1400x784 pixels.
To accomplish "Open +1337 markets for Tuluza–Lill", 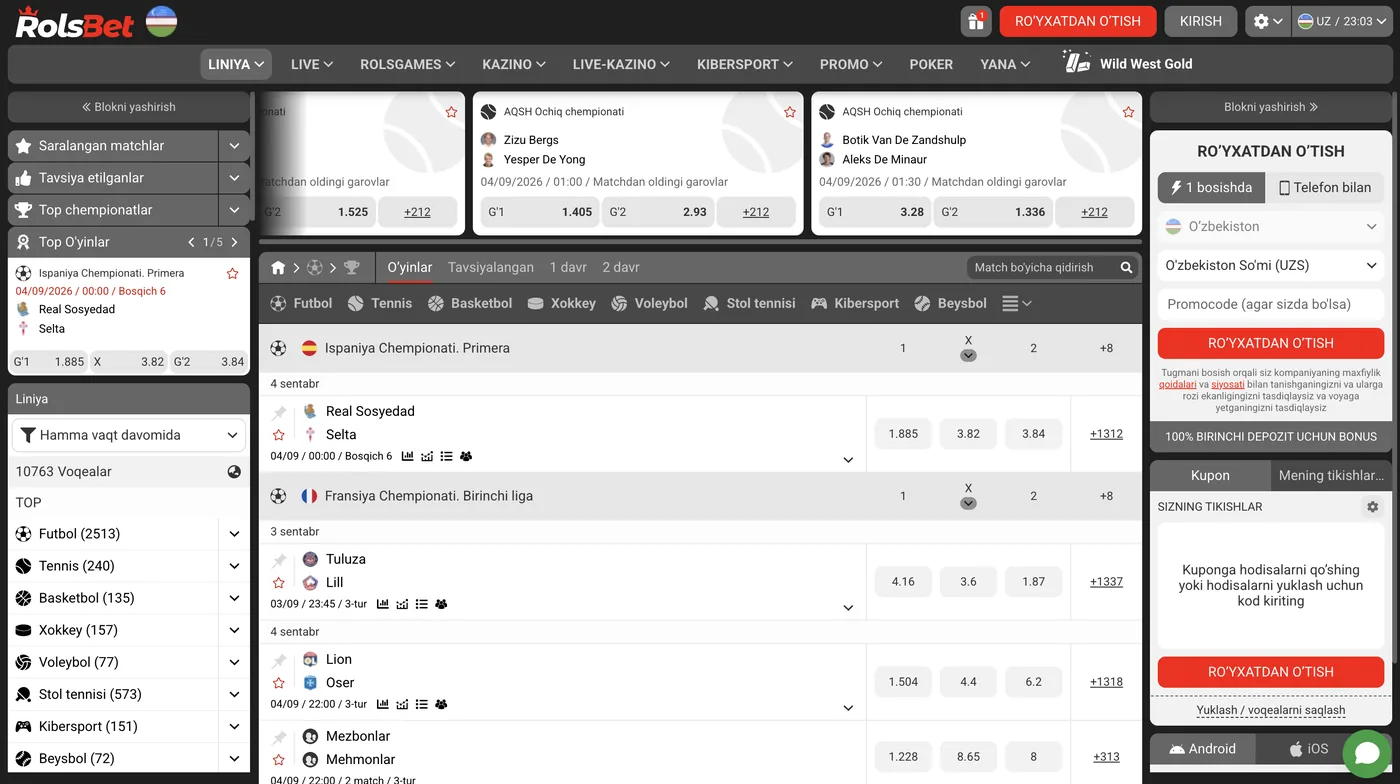I will [x=1106, y=582].
